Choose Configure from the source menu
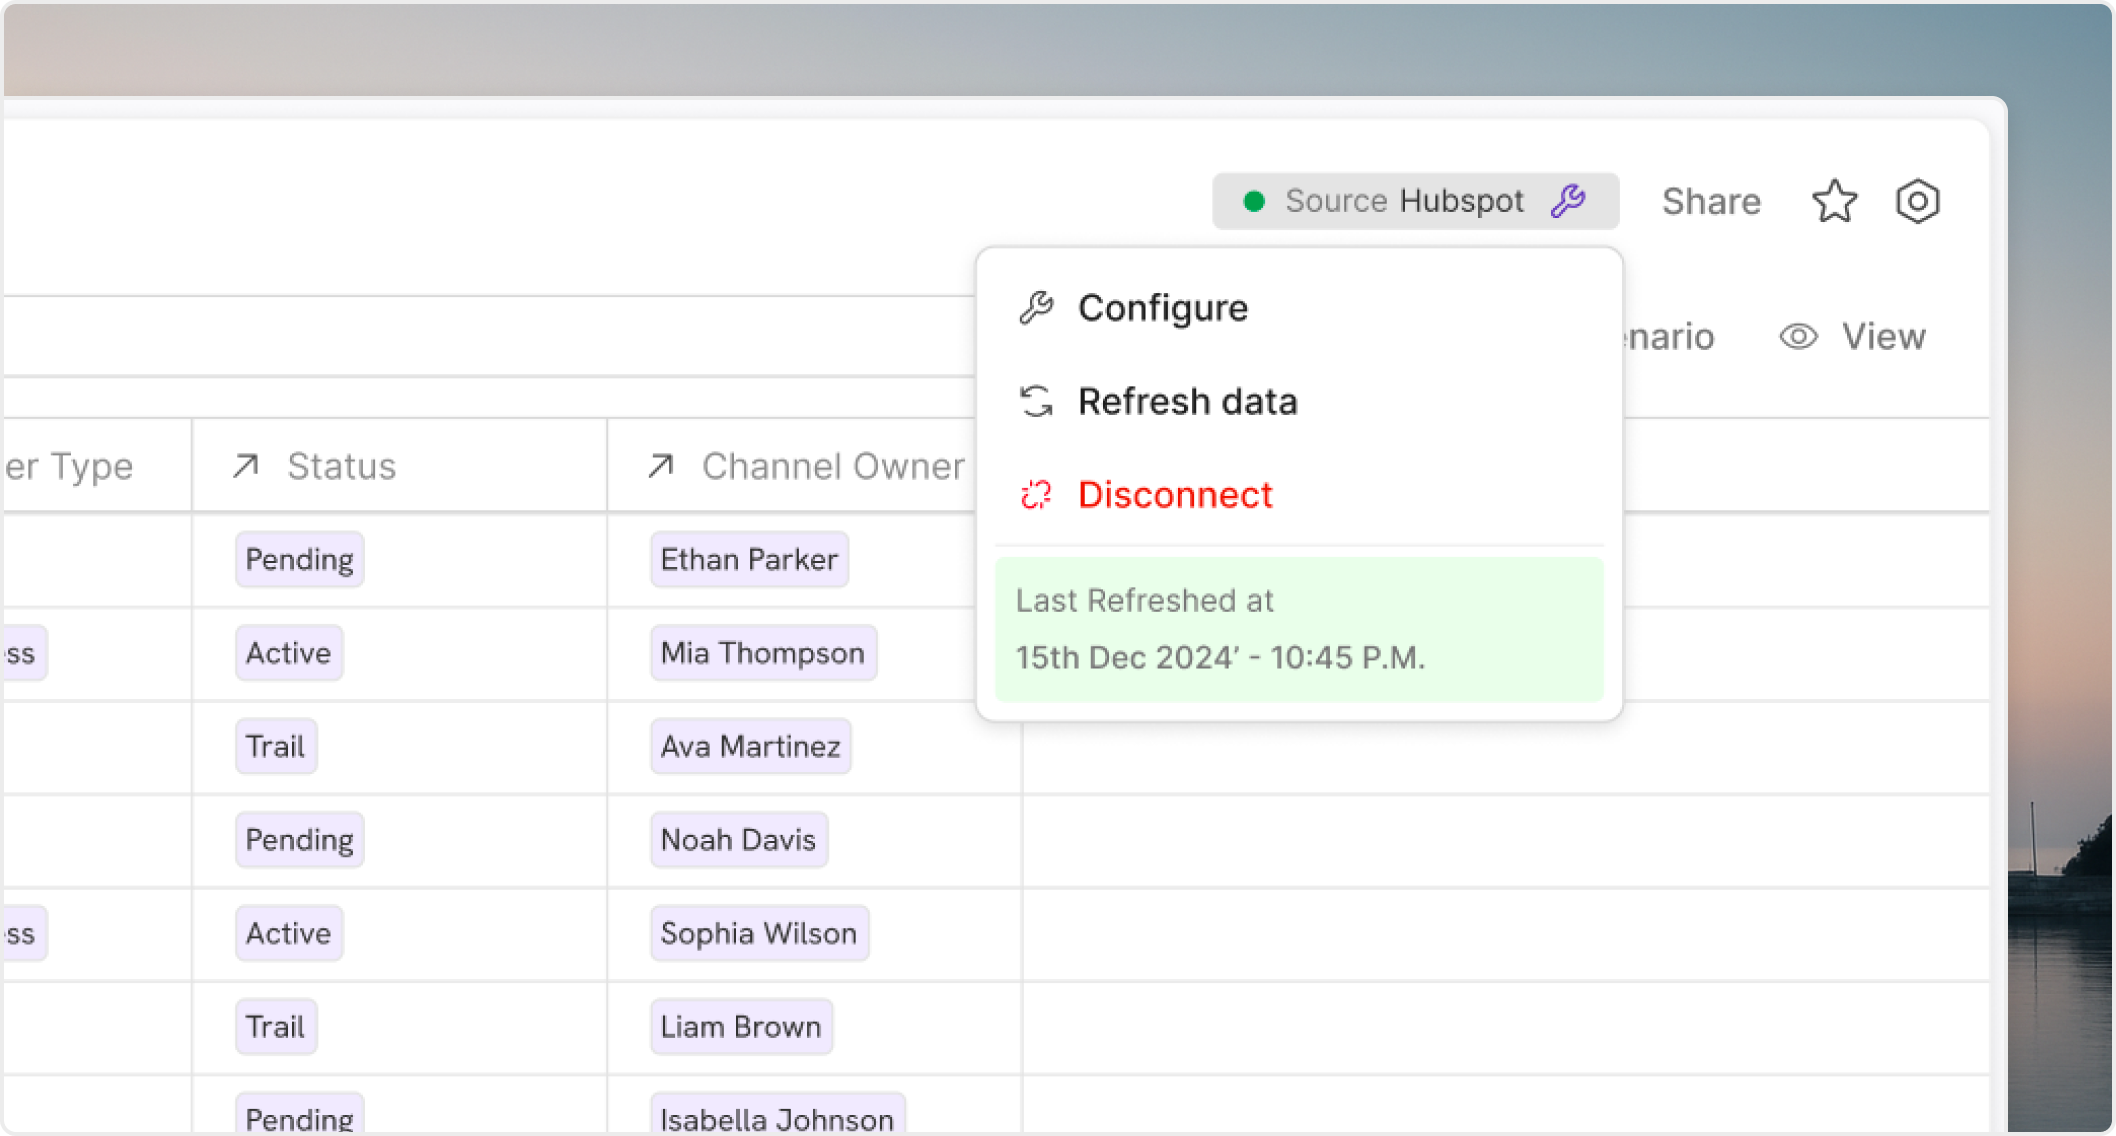The height and width of the screenshot is (1136, 2116). (x=1299, y=308)
